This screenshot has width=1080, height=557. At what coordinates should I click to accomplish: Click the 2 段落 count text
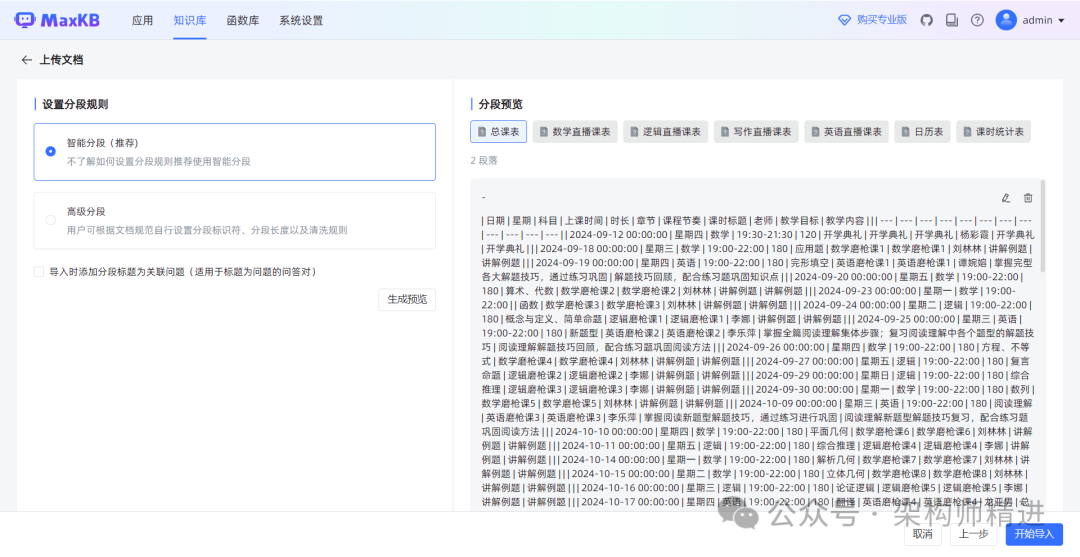(x=484, y=160)
